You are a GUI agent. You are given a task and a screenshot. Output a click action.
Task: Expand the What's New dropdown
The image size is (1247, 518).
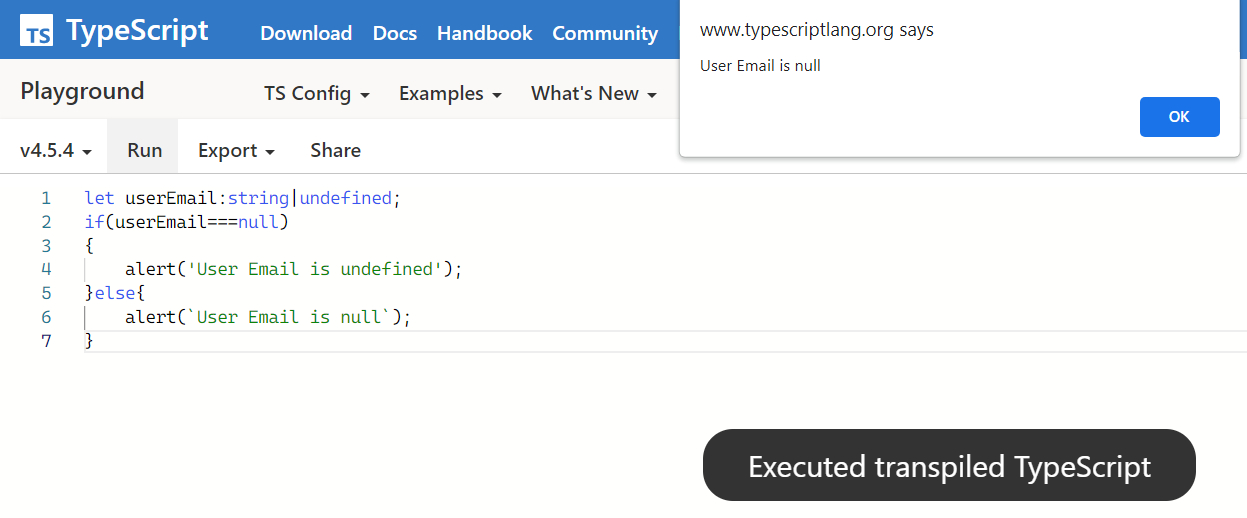click(x=594, y=93)
